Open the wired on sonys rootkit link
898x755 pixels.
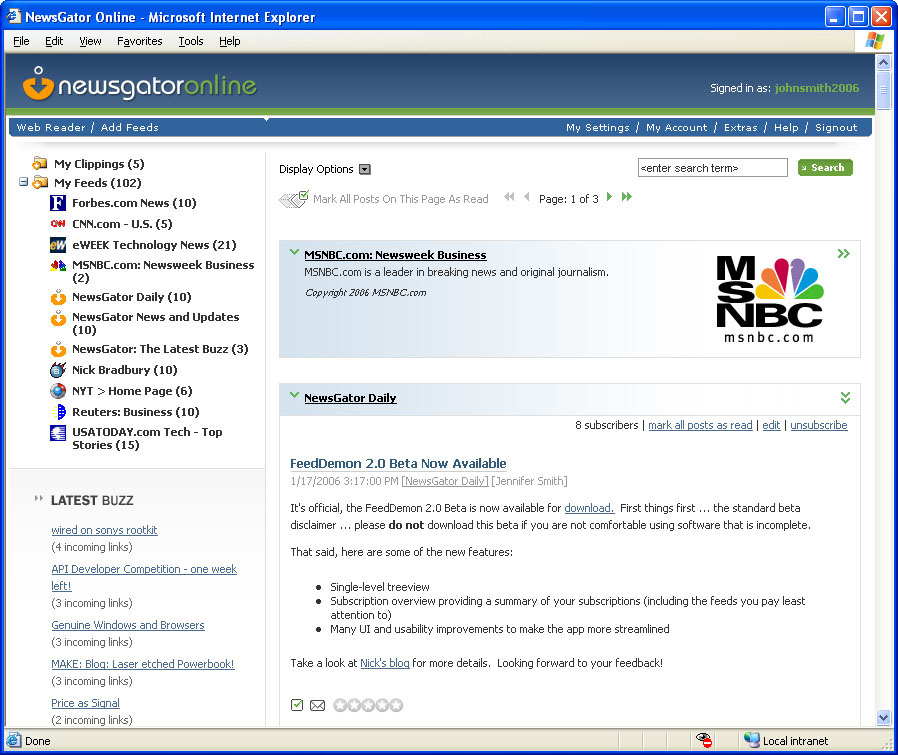104,530
